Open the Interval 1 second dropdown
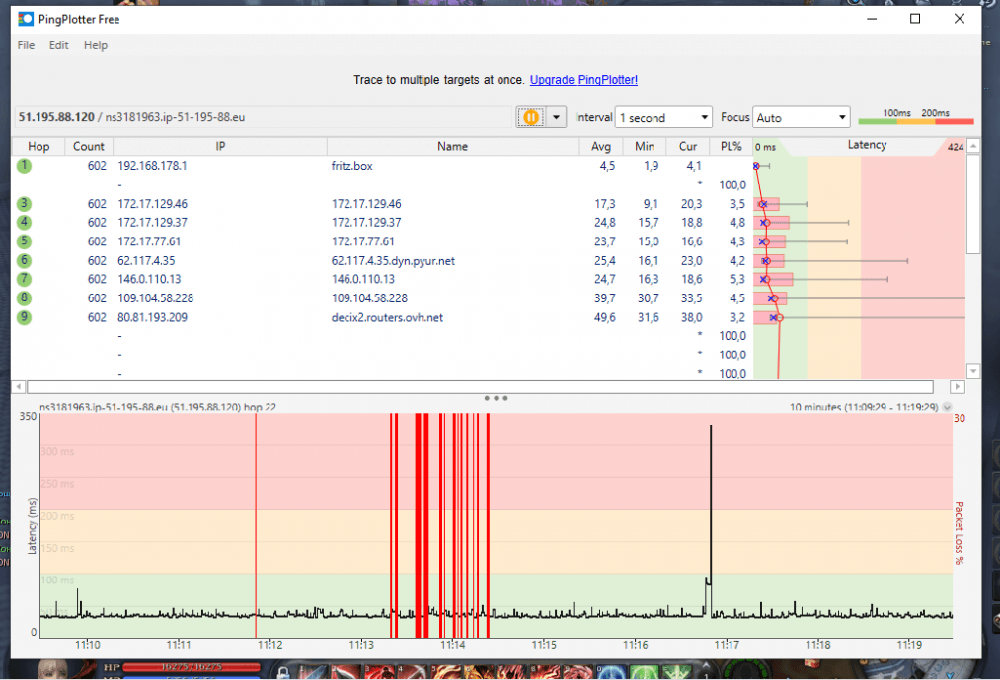 click(x=663, y=117)
